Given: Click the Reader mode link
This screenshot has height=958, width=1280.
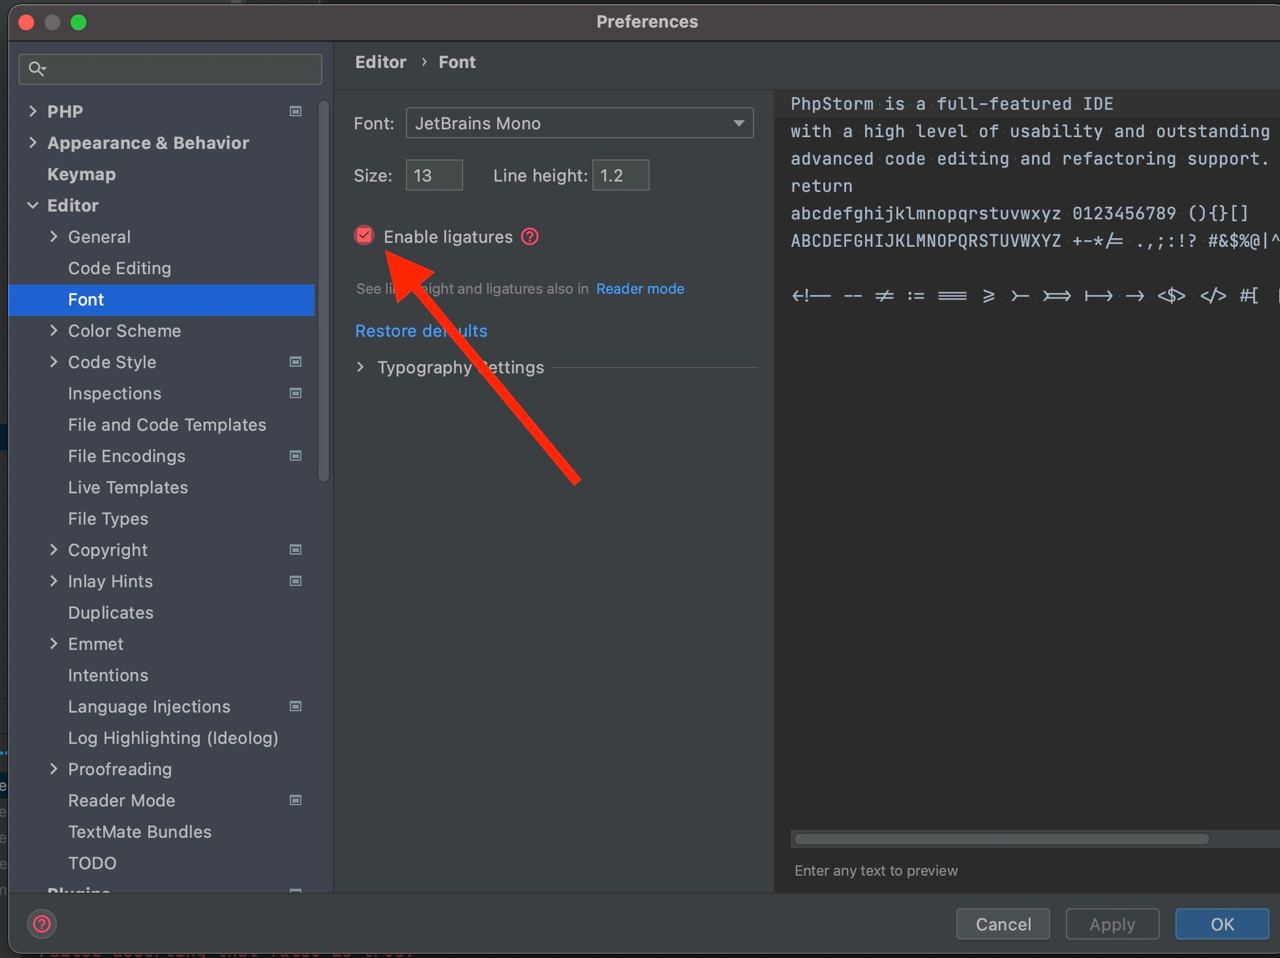Looking at the screenshot, I should 640,289.
